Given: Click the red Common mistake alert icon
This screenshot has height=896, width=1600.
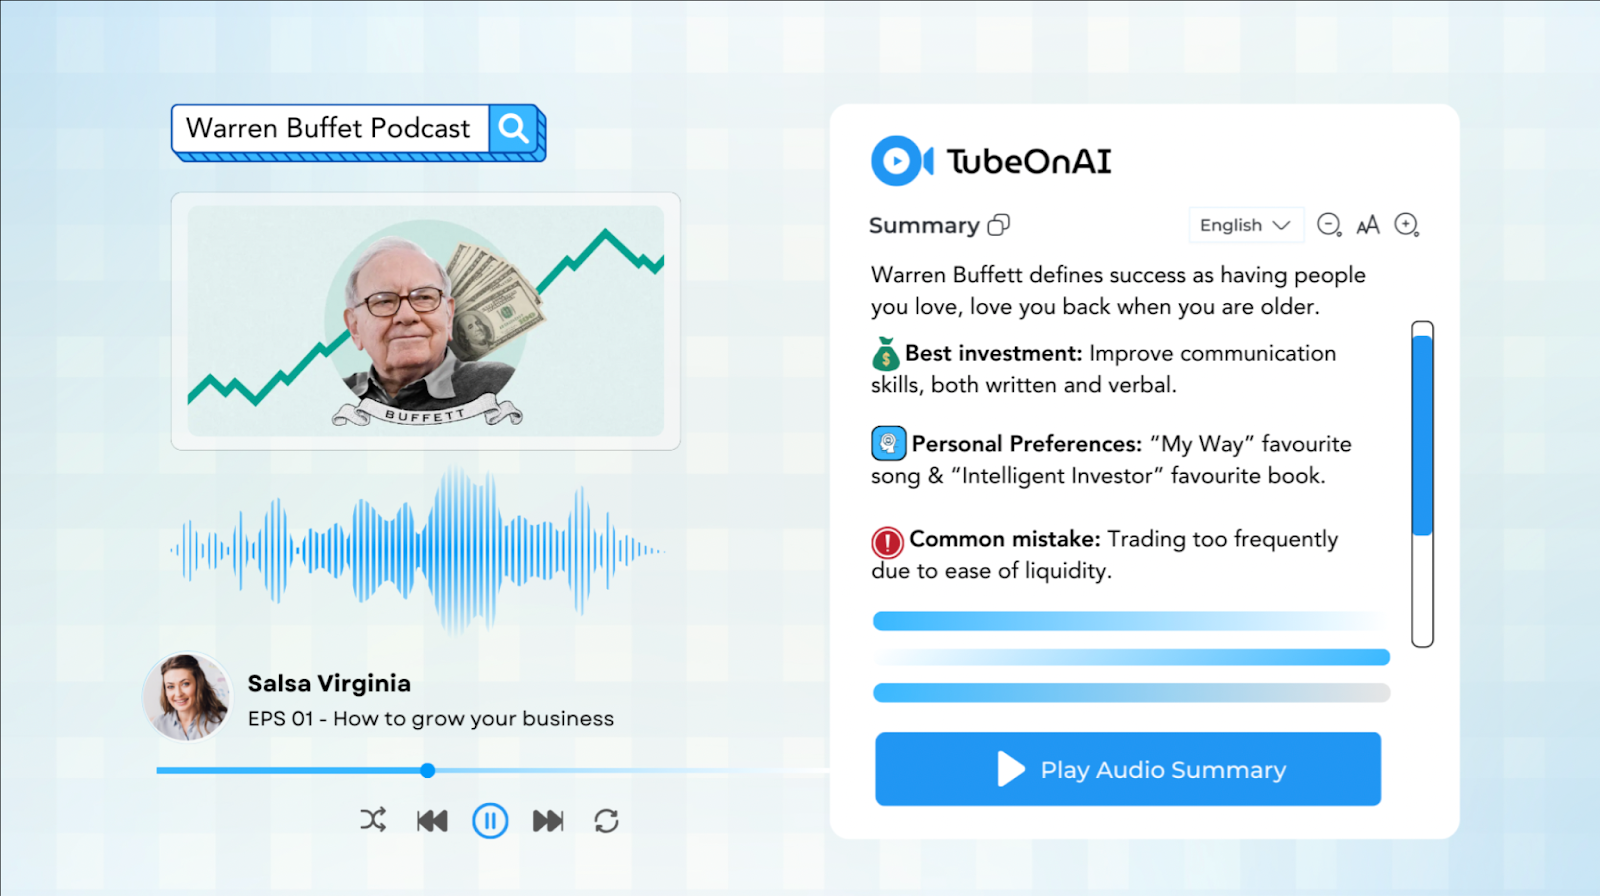Looking at the screenshot, I should click(887, 541).
